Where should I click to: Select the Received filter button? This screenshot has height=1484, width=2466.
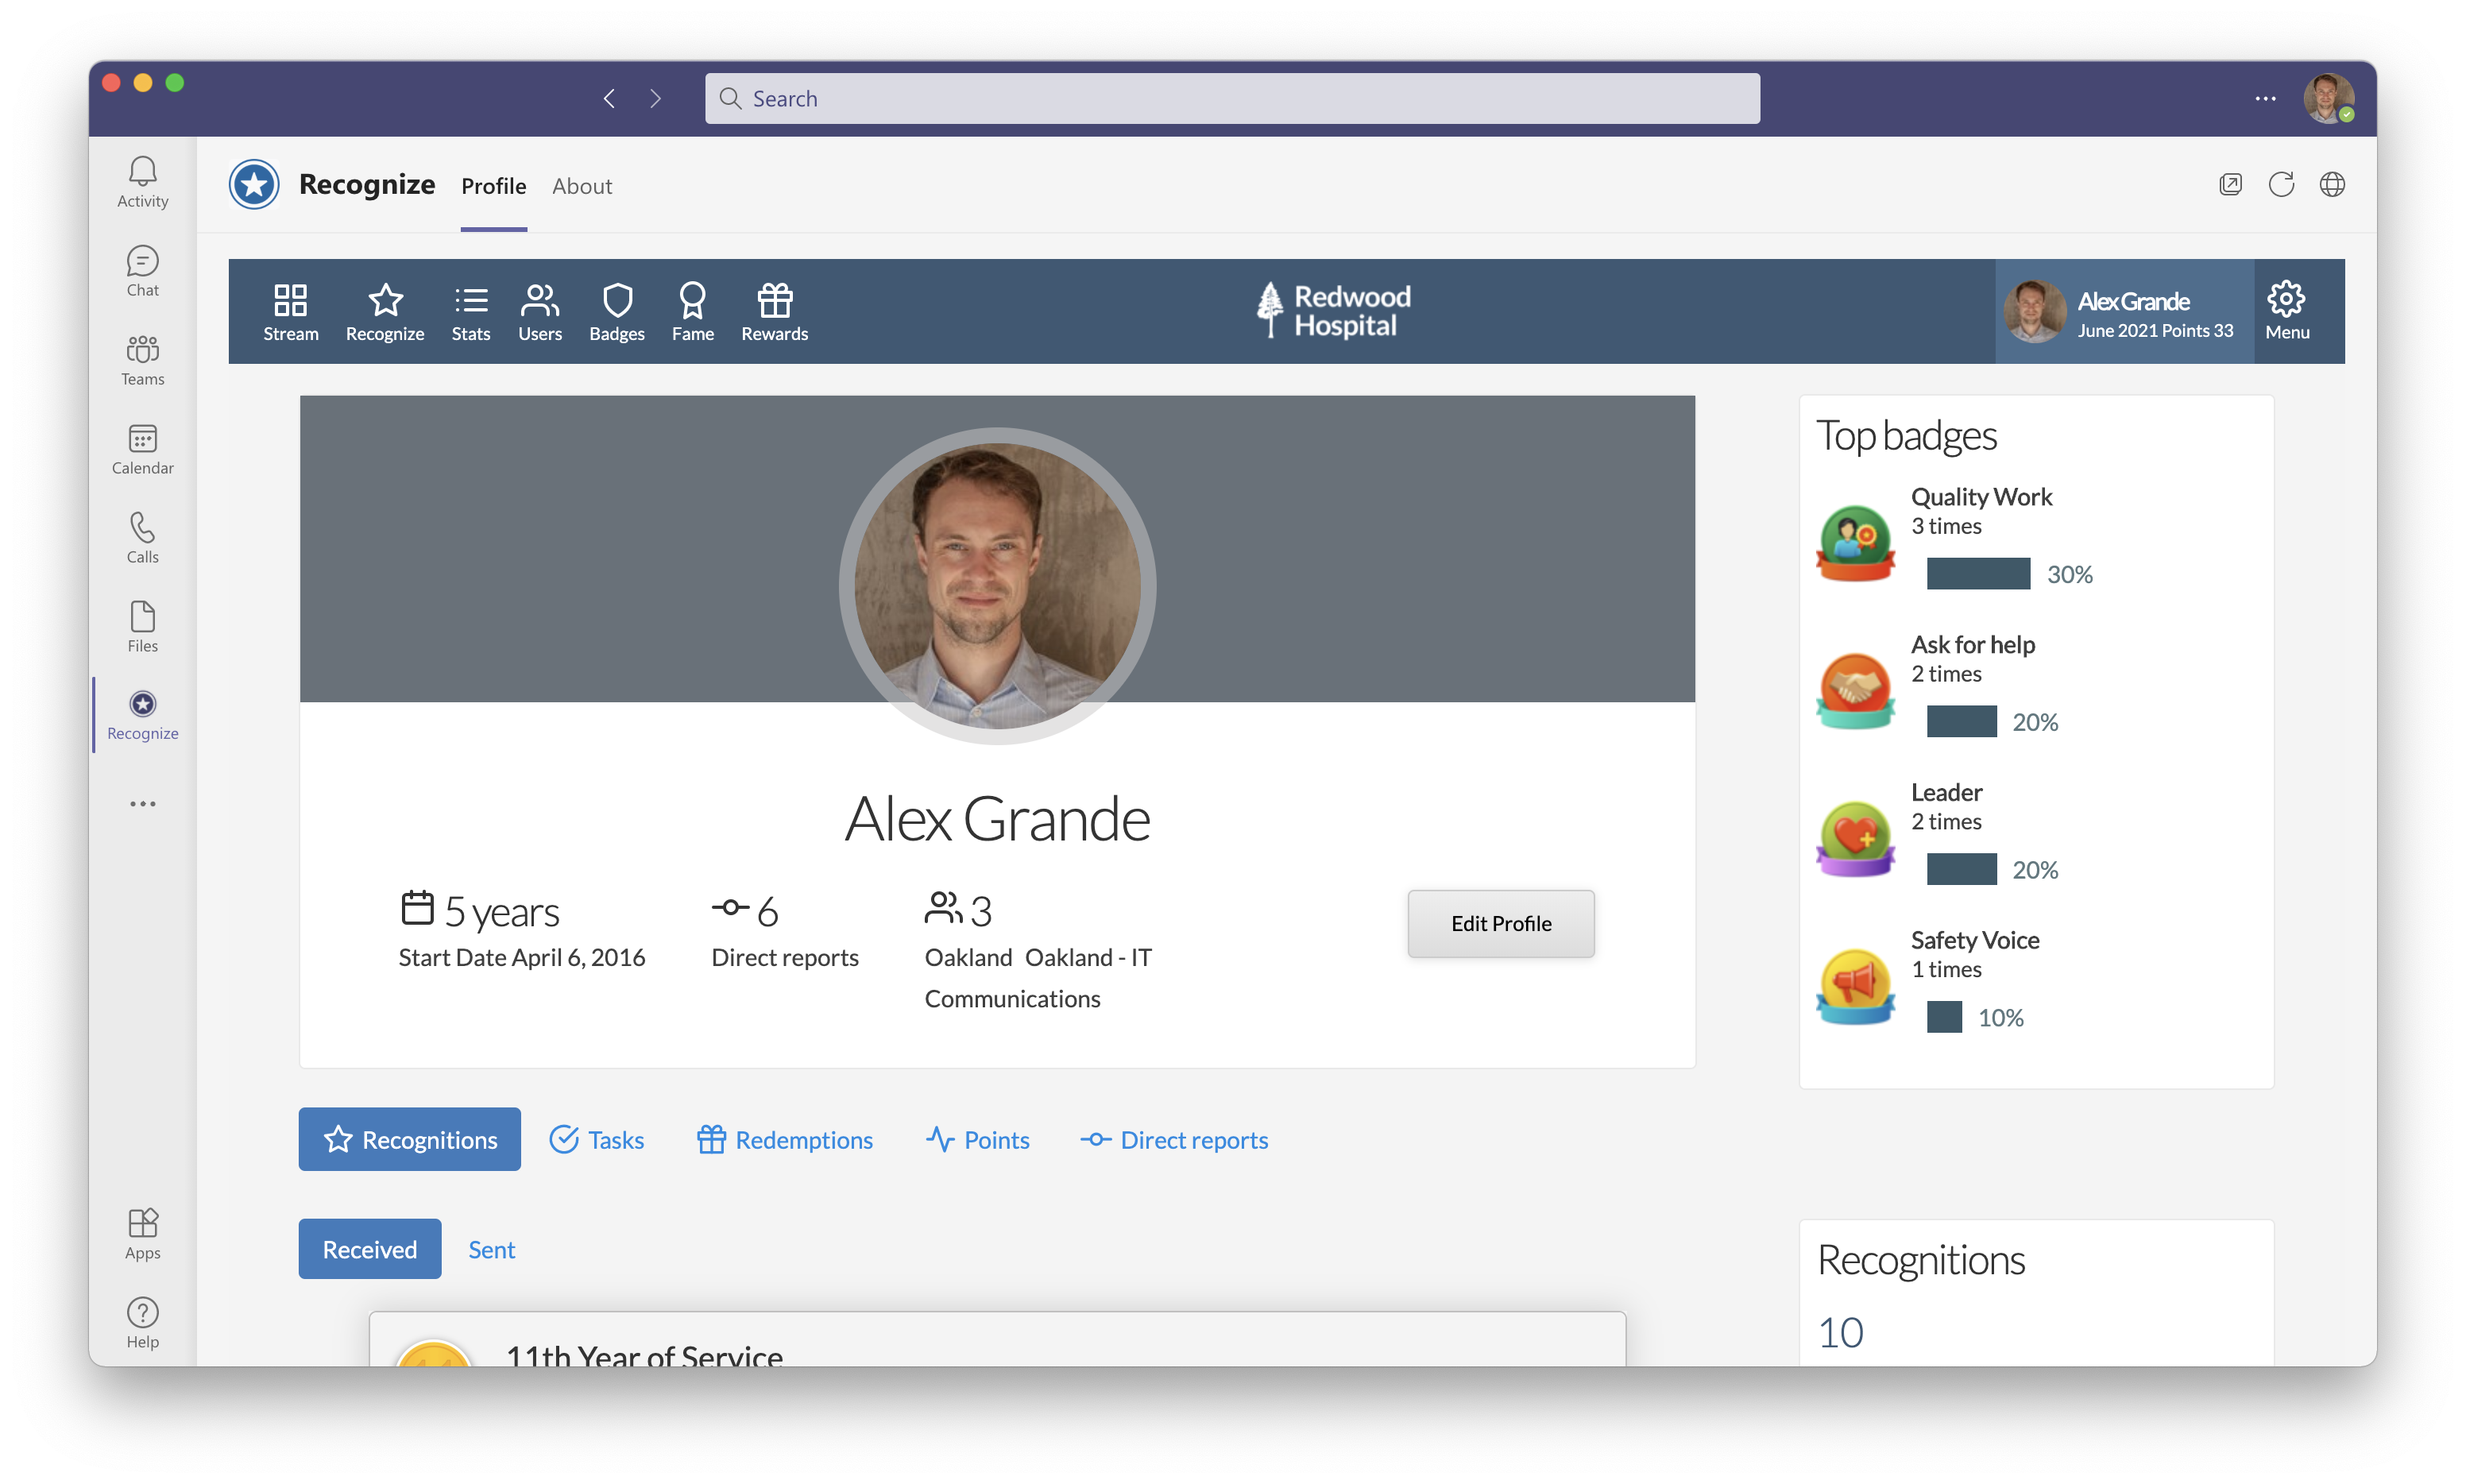pos(369,1249)
